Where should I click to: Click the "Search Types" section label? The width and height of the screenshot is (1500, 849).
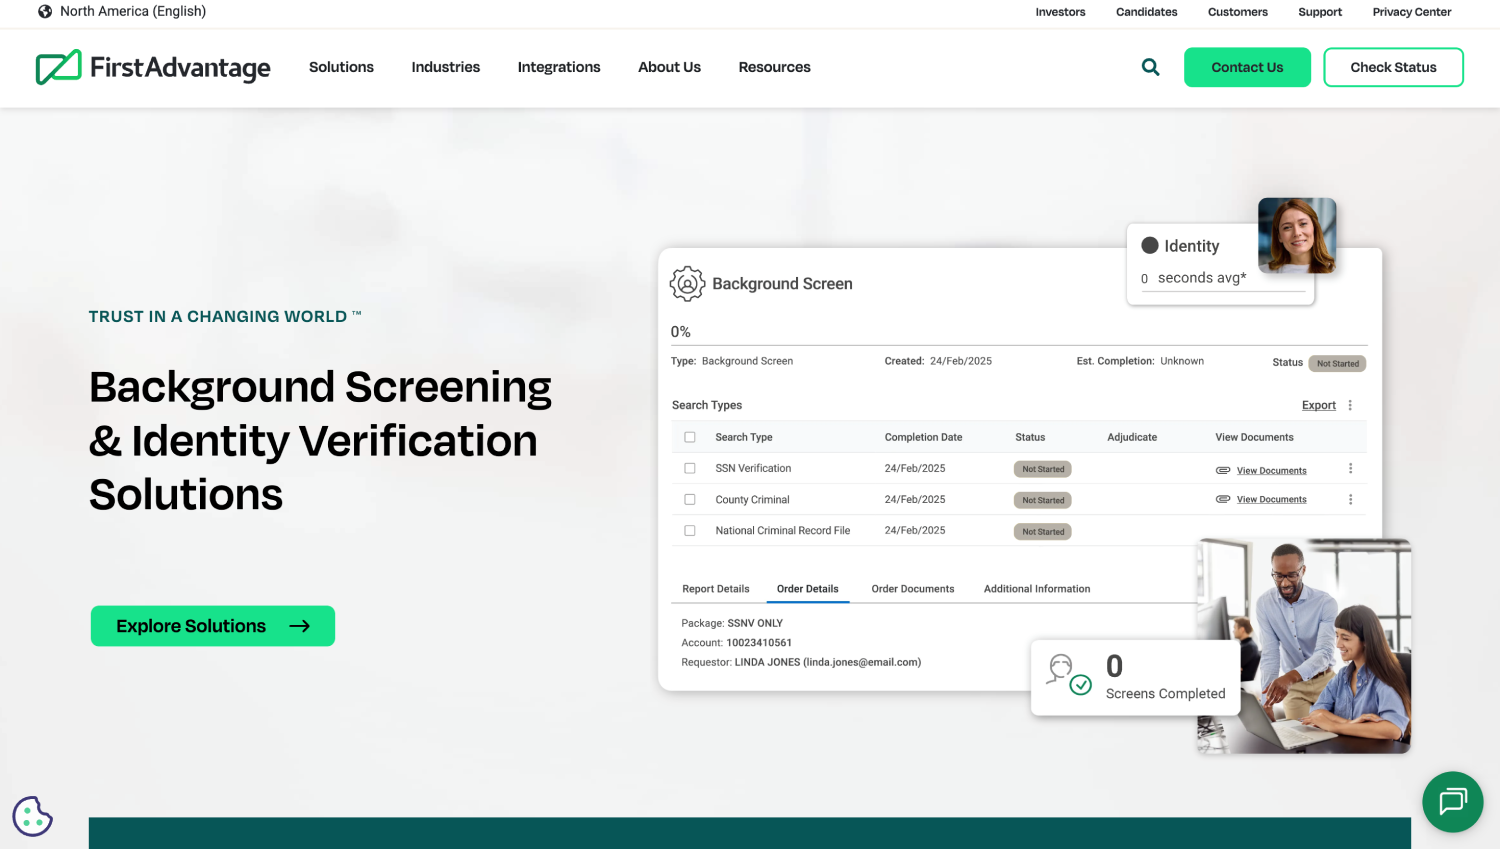[x=707, y=405]
